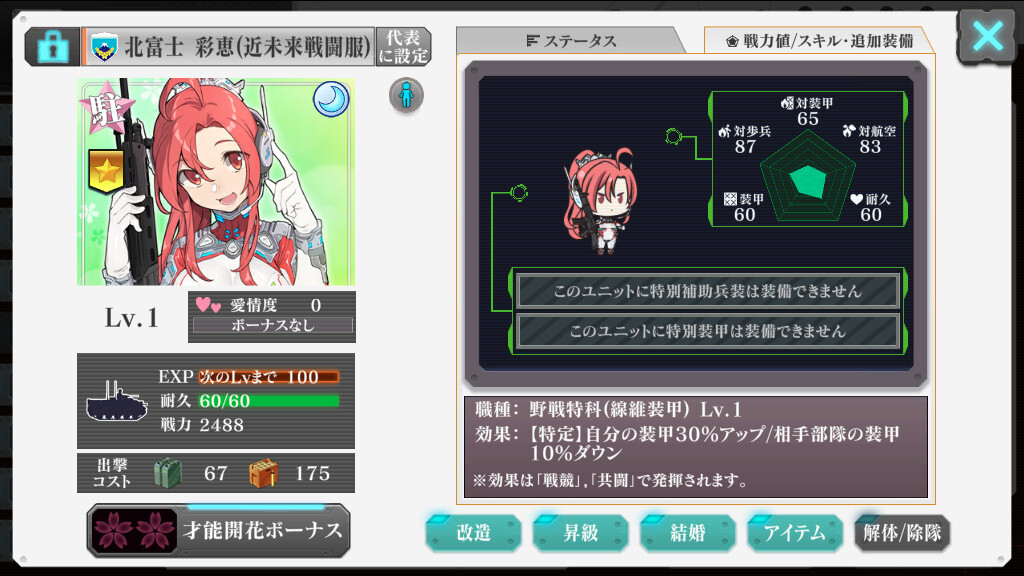Click the green 耐久 60/60 bar

point(268,400)
